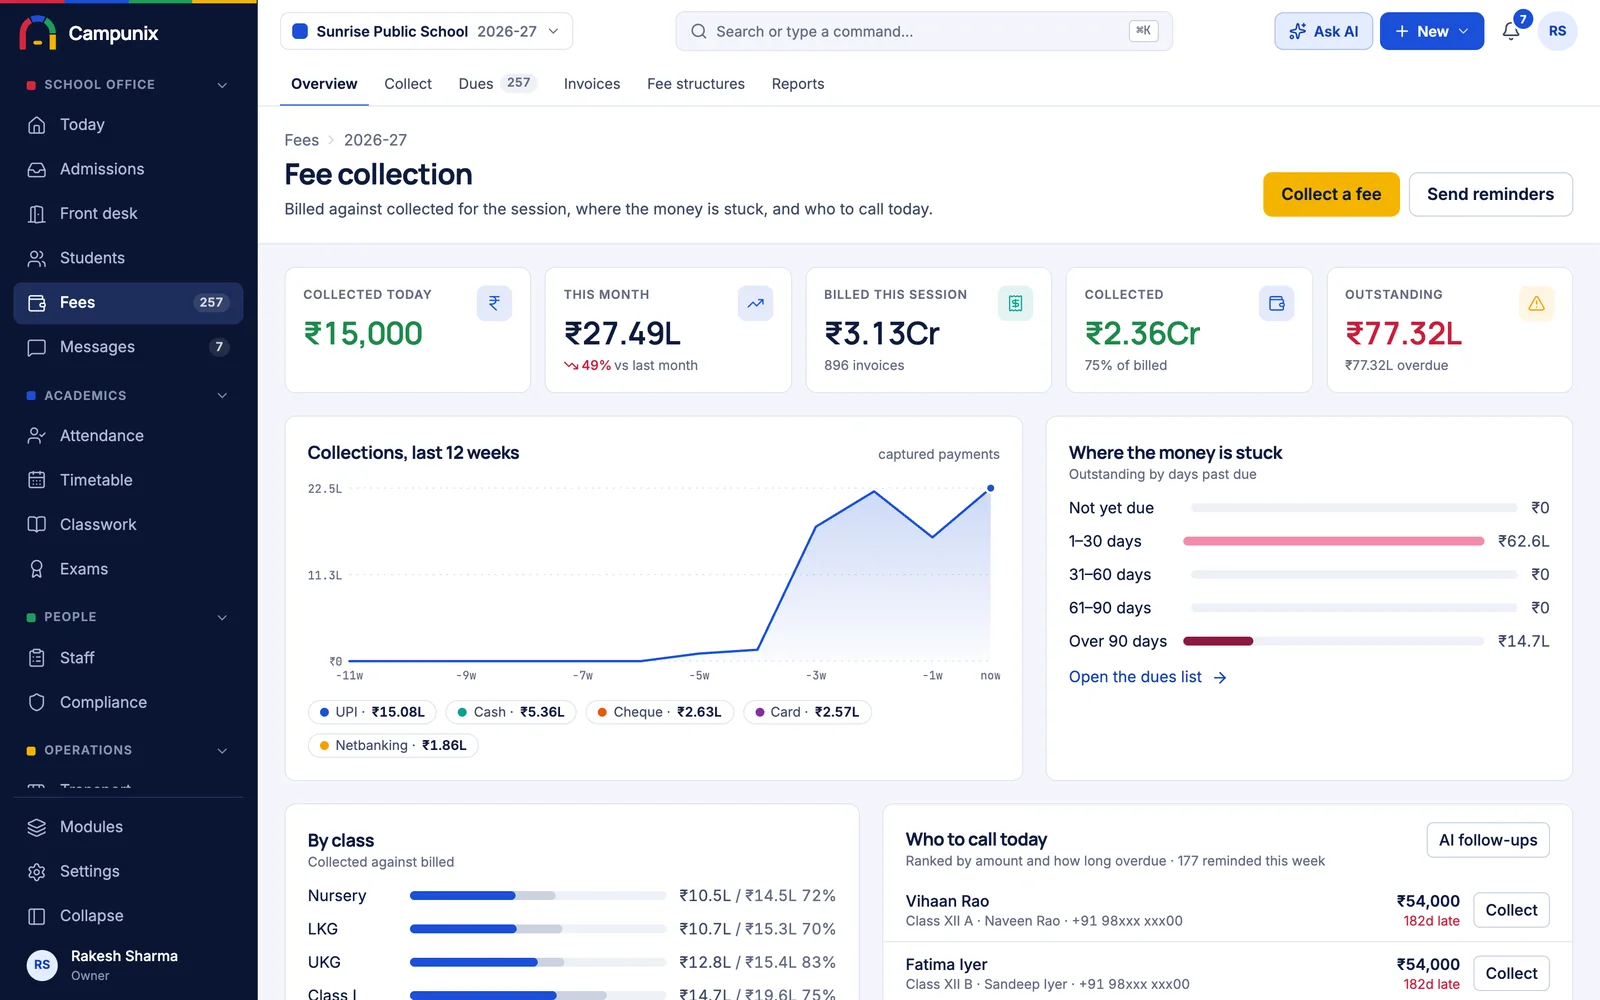Click the Over 90 days outstanding bar
1600x1000 pixels.
click(x=1218, y=641)
